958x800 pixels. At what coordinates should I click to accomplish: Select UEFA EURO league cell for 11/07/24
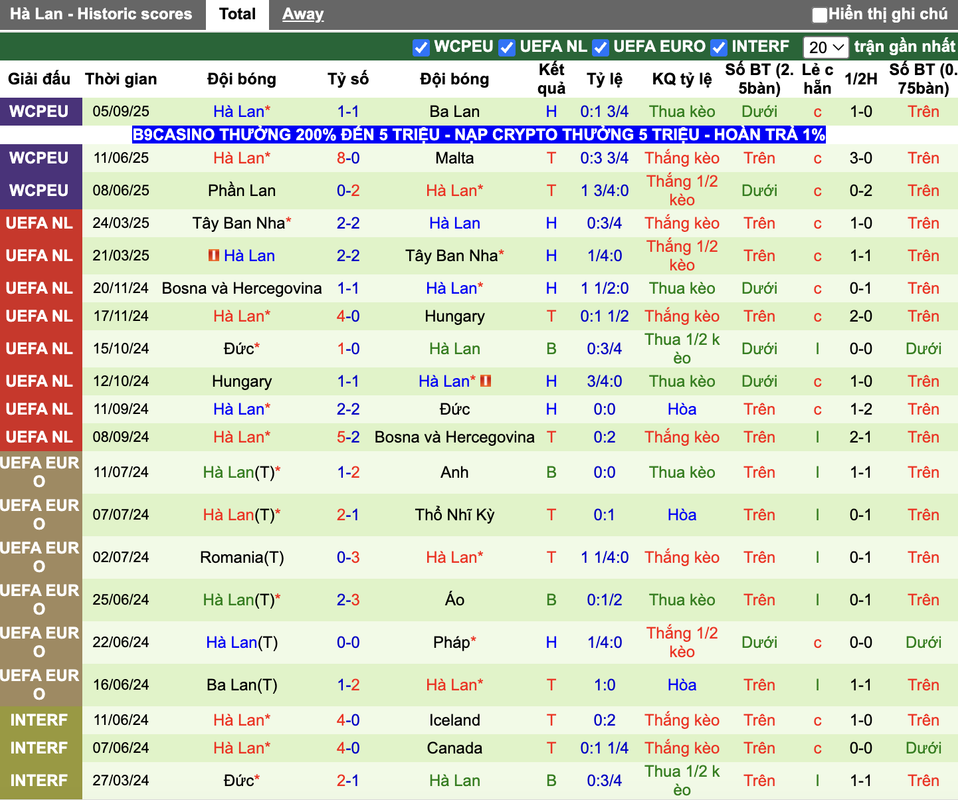(x=40, y=472)
